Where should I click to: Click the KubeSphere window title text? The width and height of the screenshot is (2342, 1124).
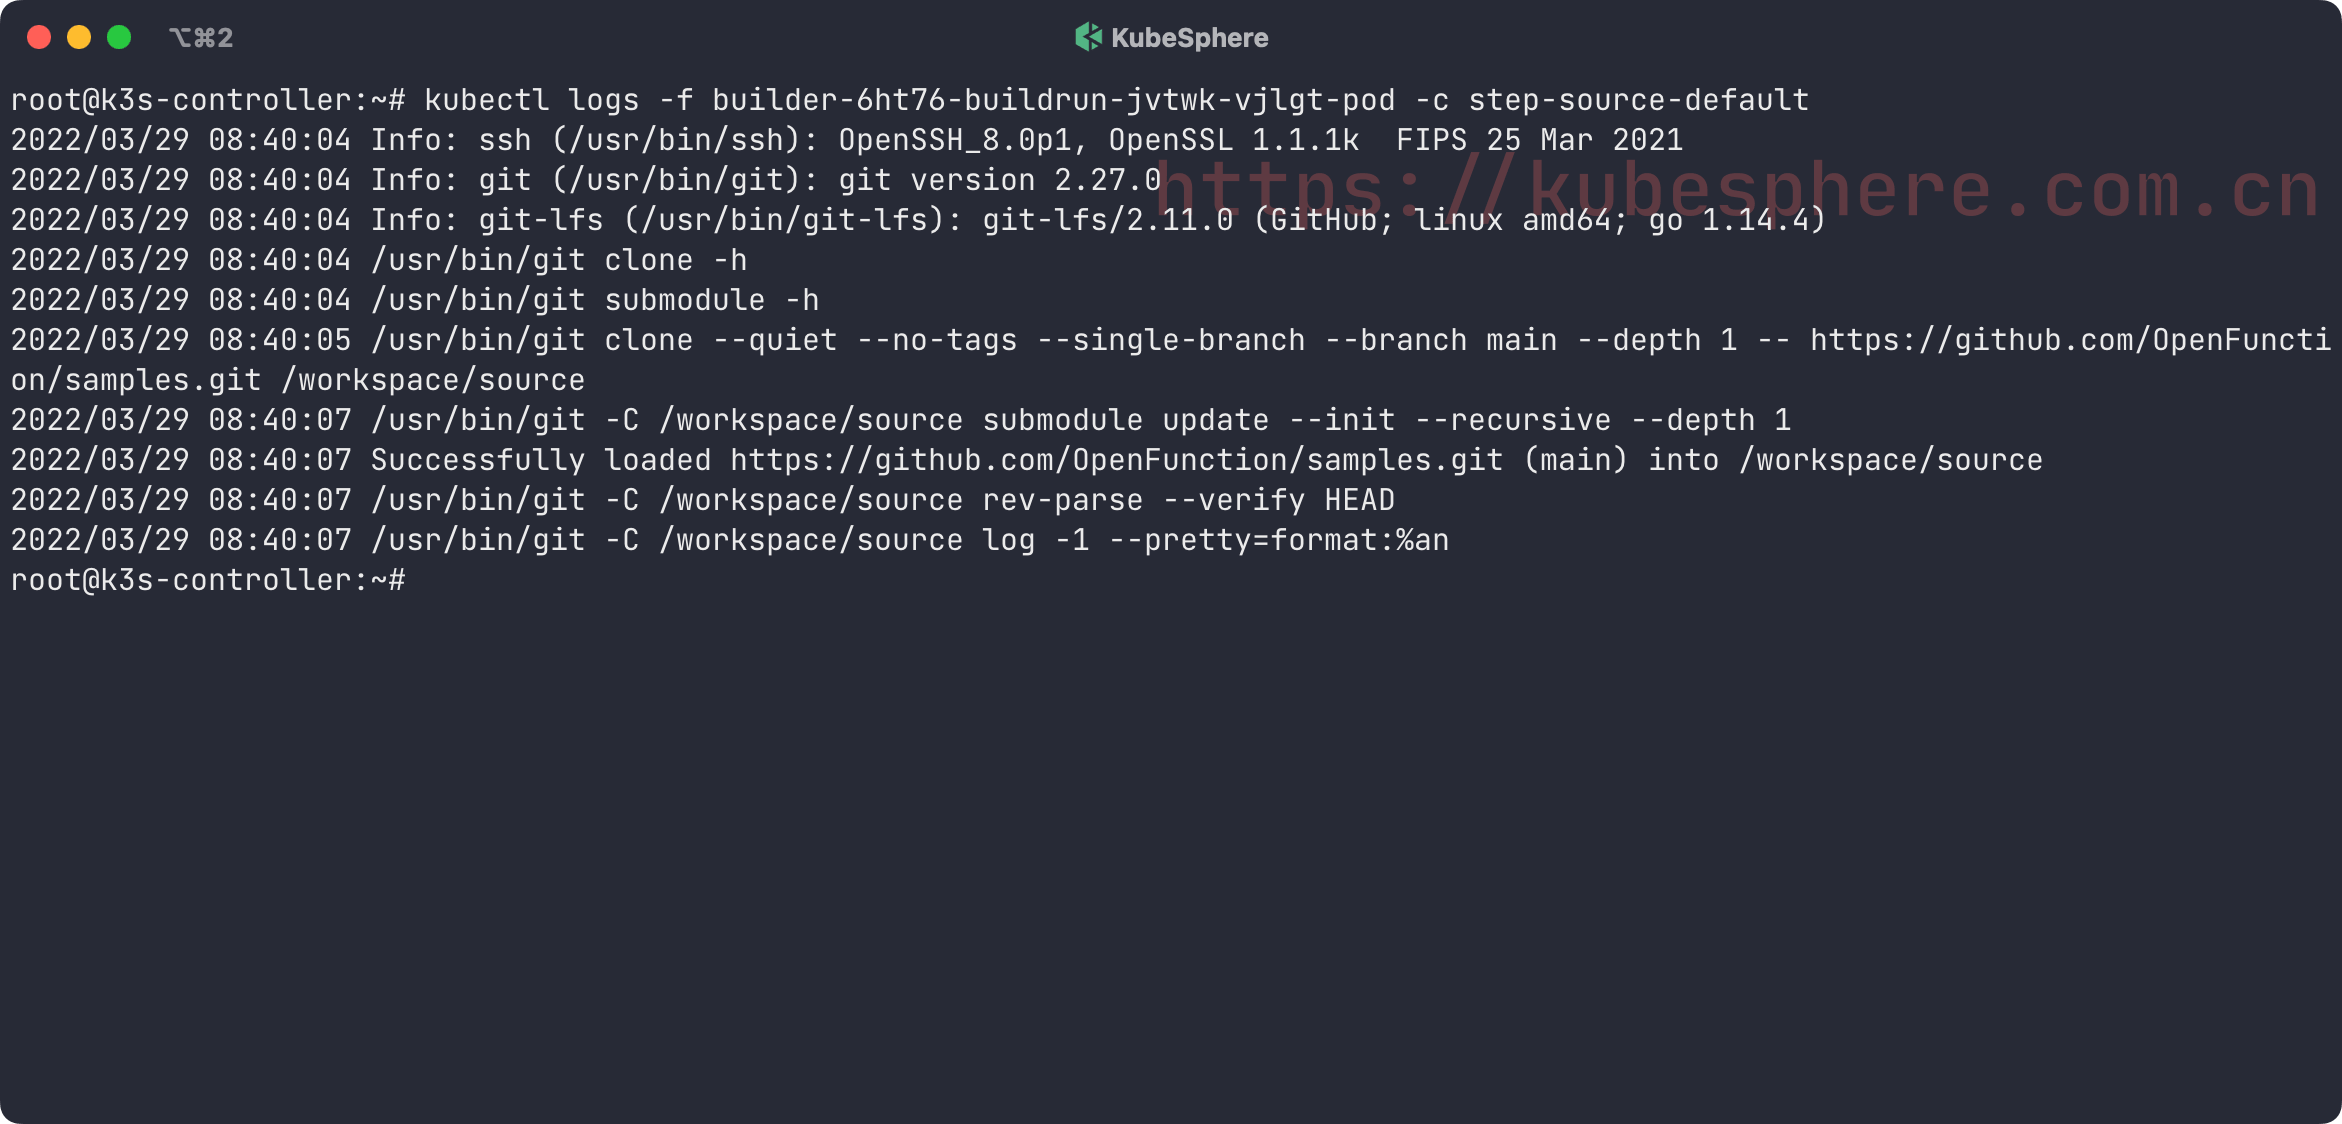tap(1189, 38)
